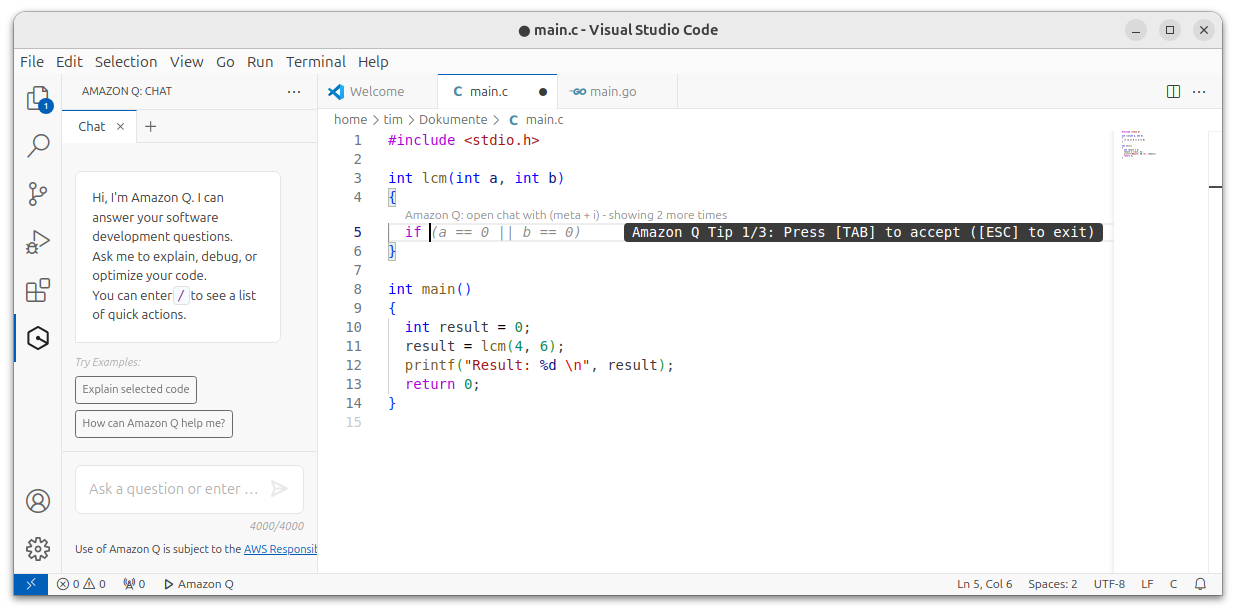Open the File menu
The image size is (1236, 612).
tap(32, 62)
